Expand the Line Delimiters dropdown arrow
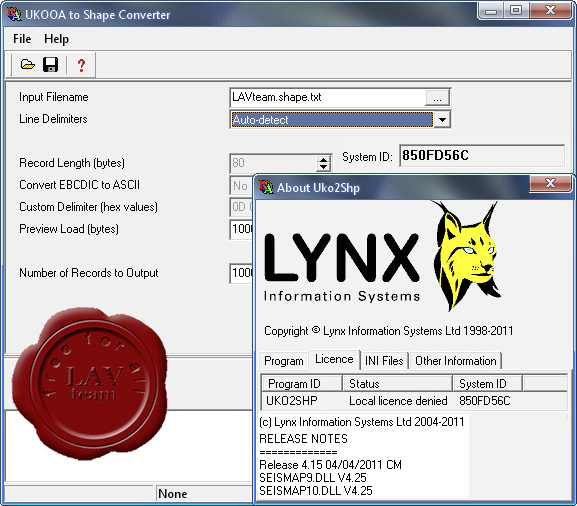The image size is (577, 506). coord(442,120)
